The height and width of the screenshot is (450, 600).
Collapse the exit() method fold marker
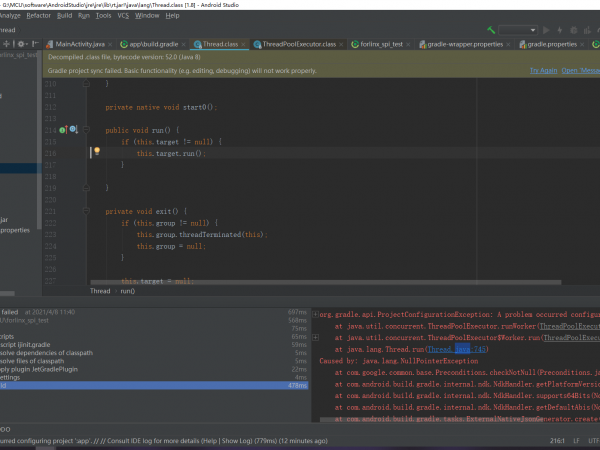click(x=88, y=211)
